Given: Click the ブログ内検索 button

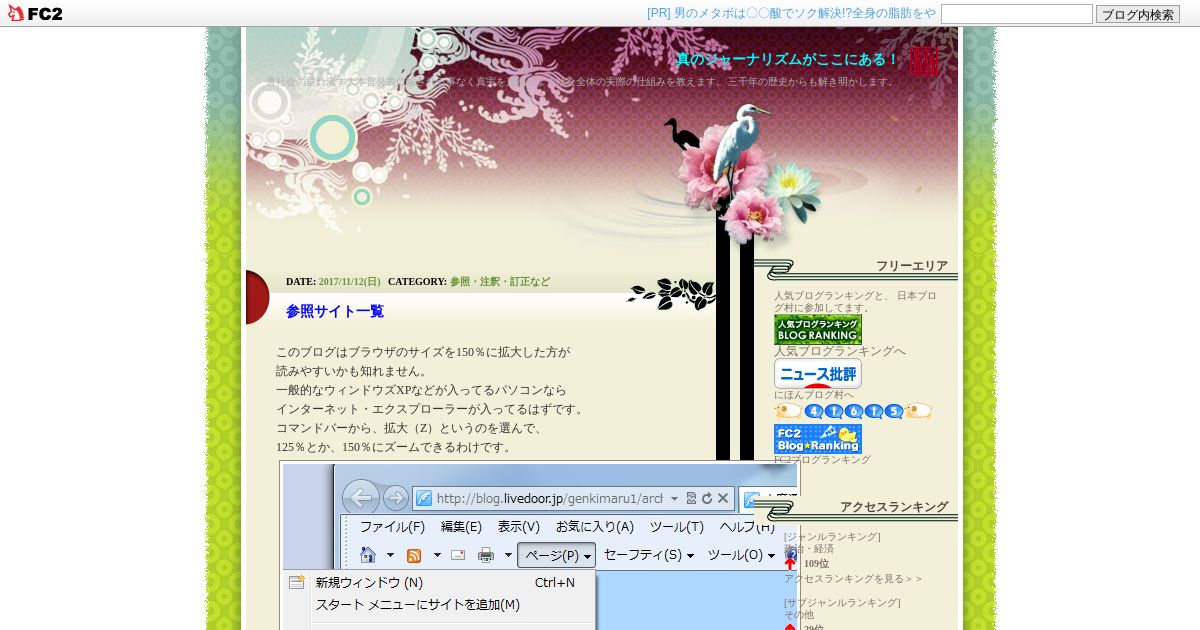Looking at the screenshot, I should click(1138, 14).
